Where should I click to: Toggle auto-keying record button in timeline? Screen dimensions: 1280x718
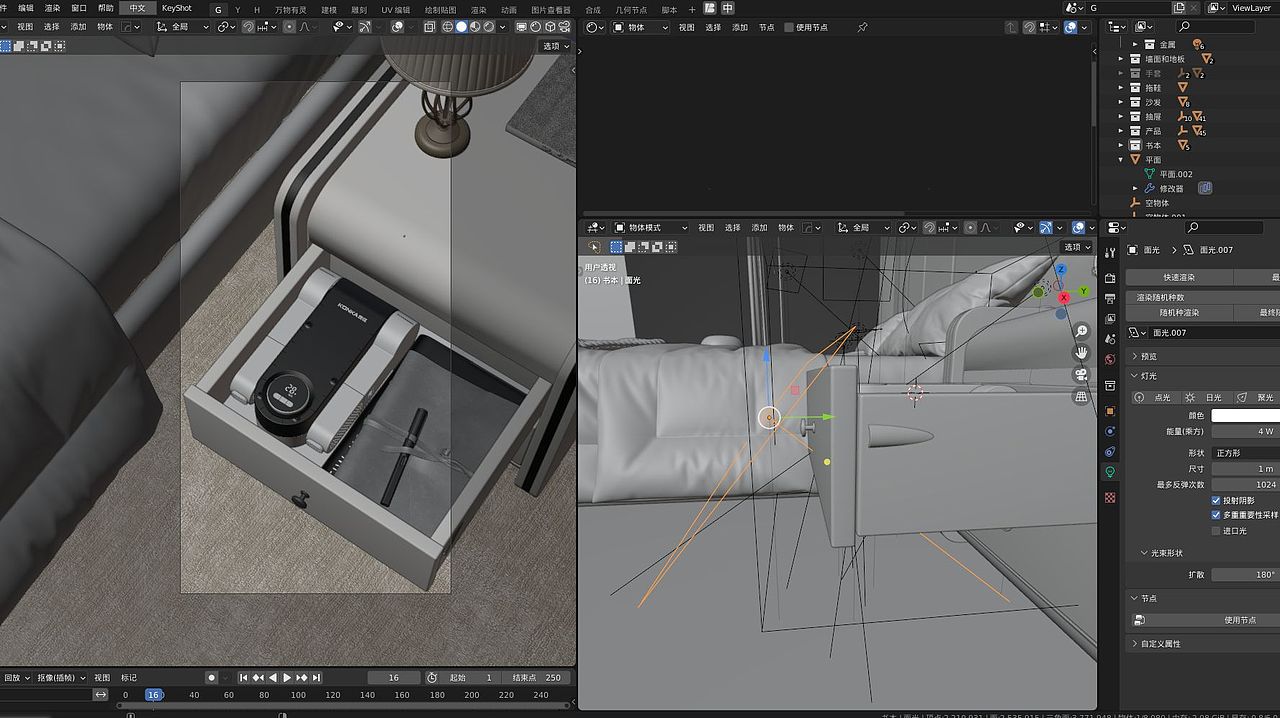pos(211,678)
